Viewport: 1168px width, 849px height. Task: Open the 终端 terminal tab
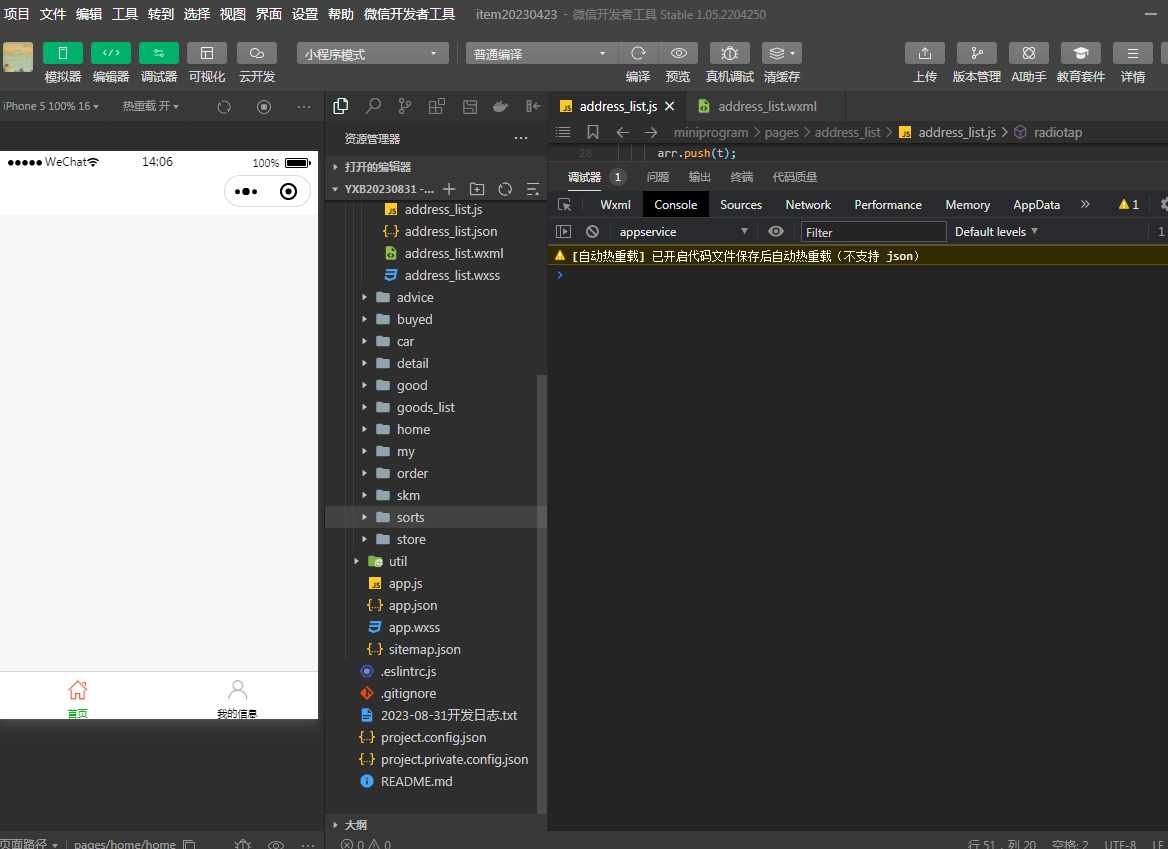(x=741, y=177)
